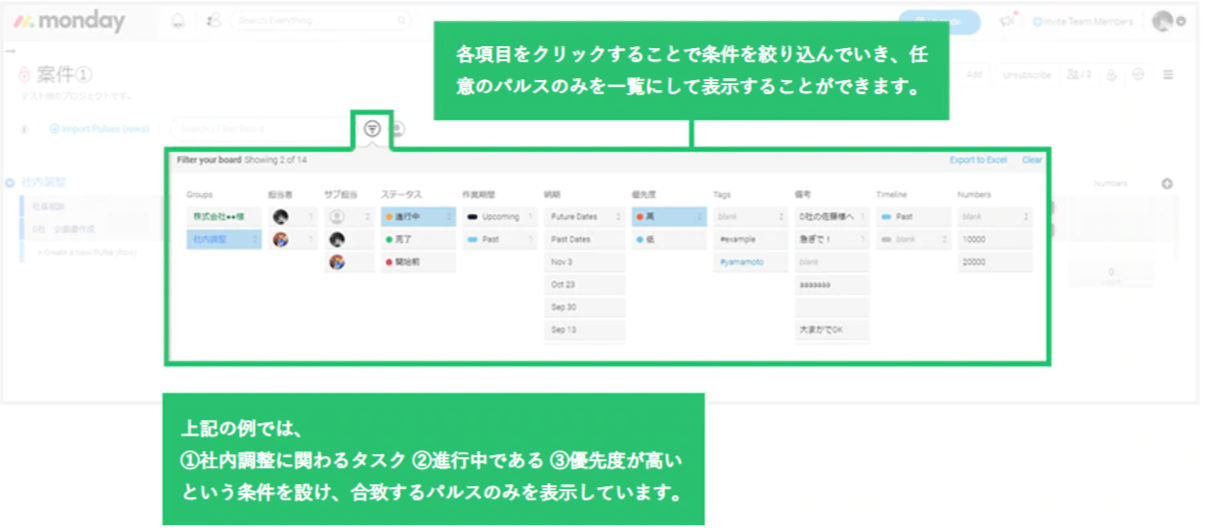This screenshot has width=1207, height=532.
Task: Click the add column plus icon
Action: click(x=1166, y=184)
